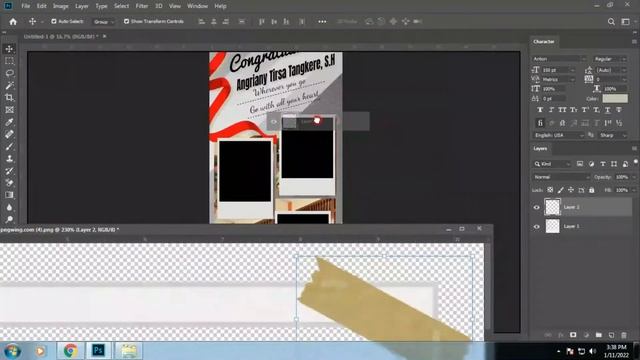Select the Layers panel tab
Viewport: 640px width, 360px height.
click(540, 149)
